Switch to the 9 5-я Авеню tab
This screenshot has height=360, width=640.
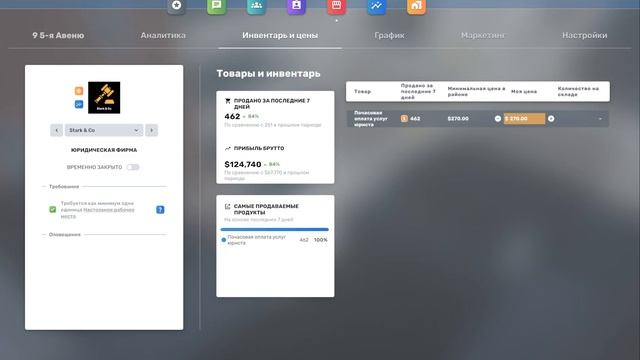click(x=58, y=36)
